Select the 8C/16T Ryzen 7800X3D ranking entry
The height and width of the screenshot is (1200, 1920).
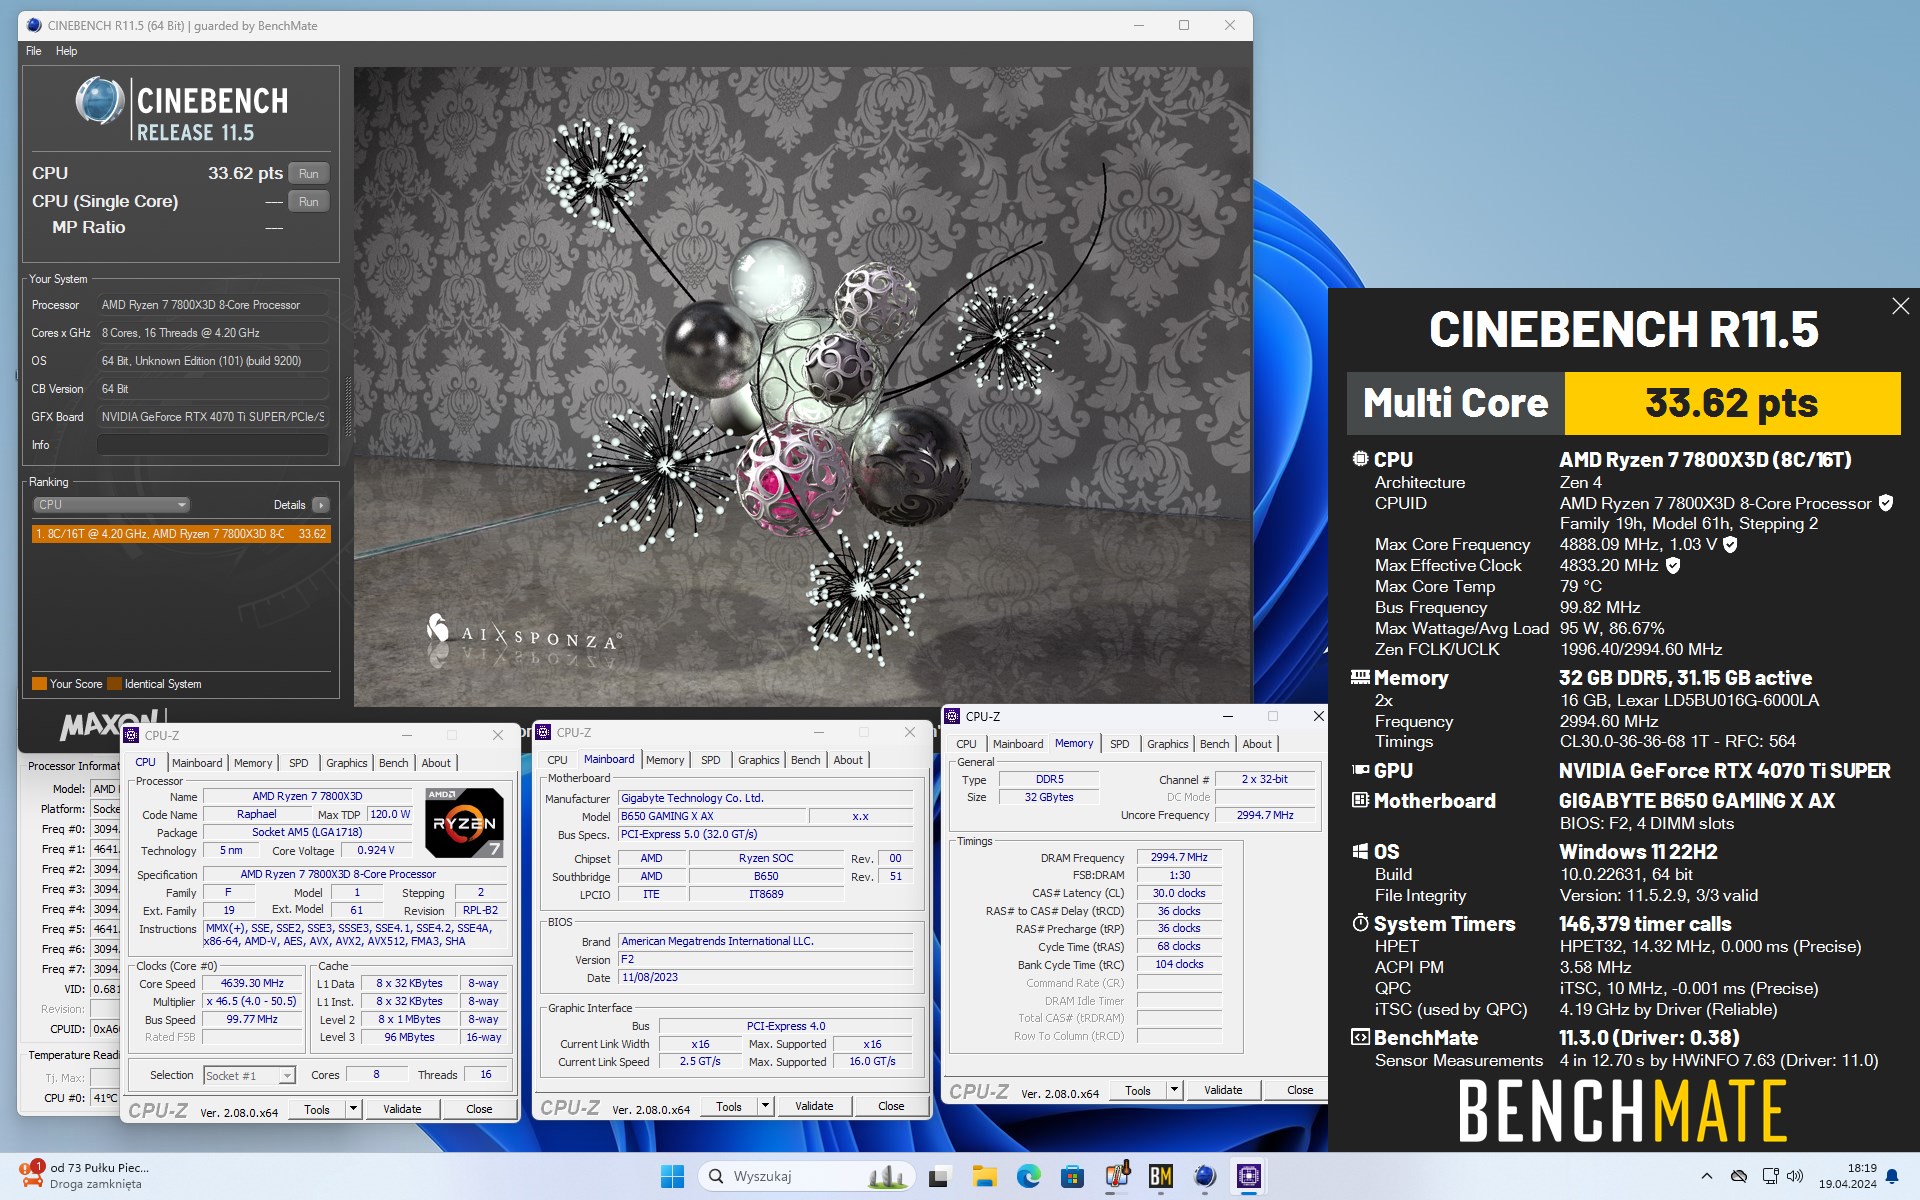(x=181, y=534)
